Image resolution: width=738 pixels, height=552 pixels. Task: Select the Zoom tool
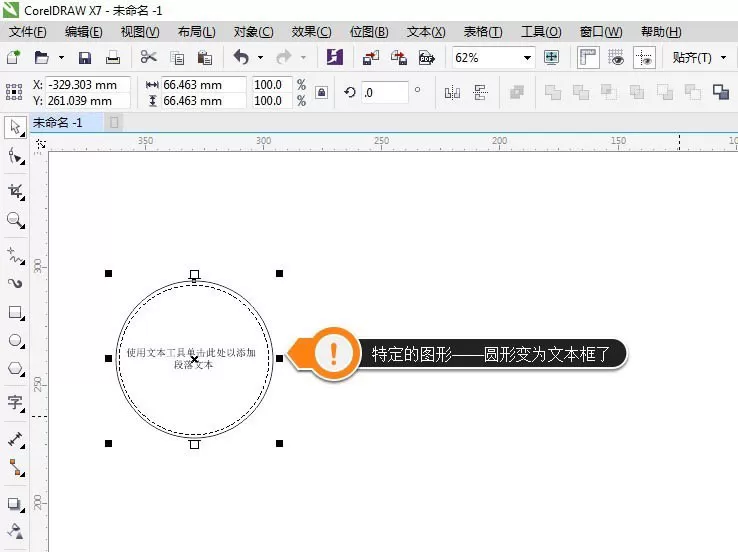(x=16, y=220)
